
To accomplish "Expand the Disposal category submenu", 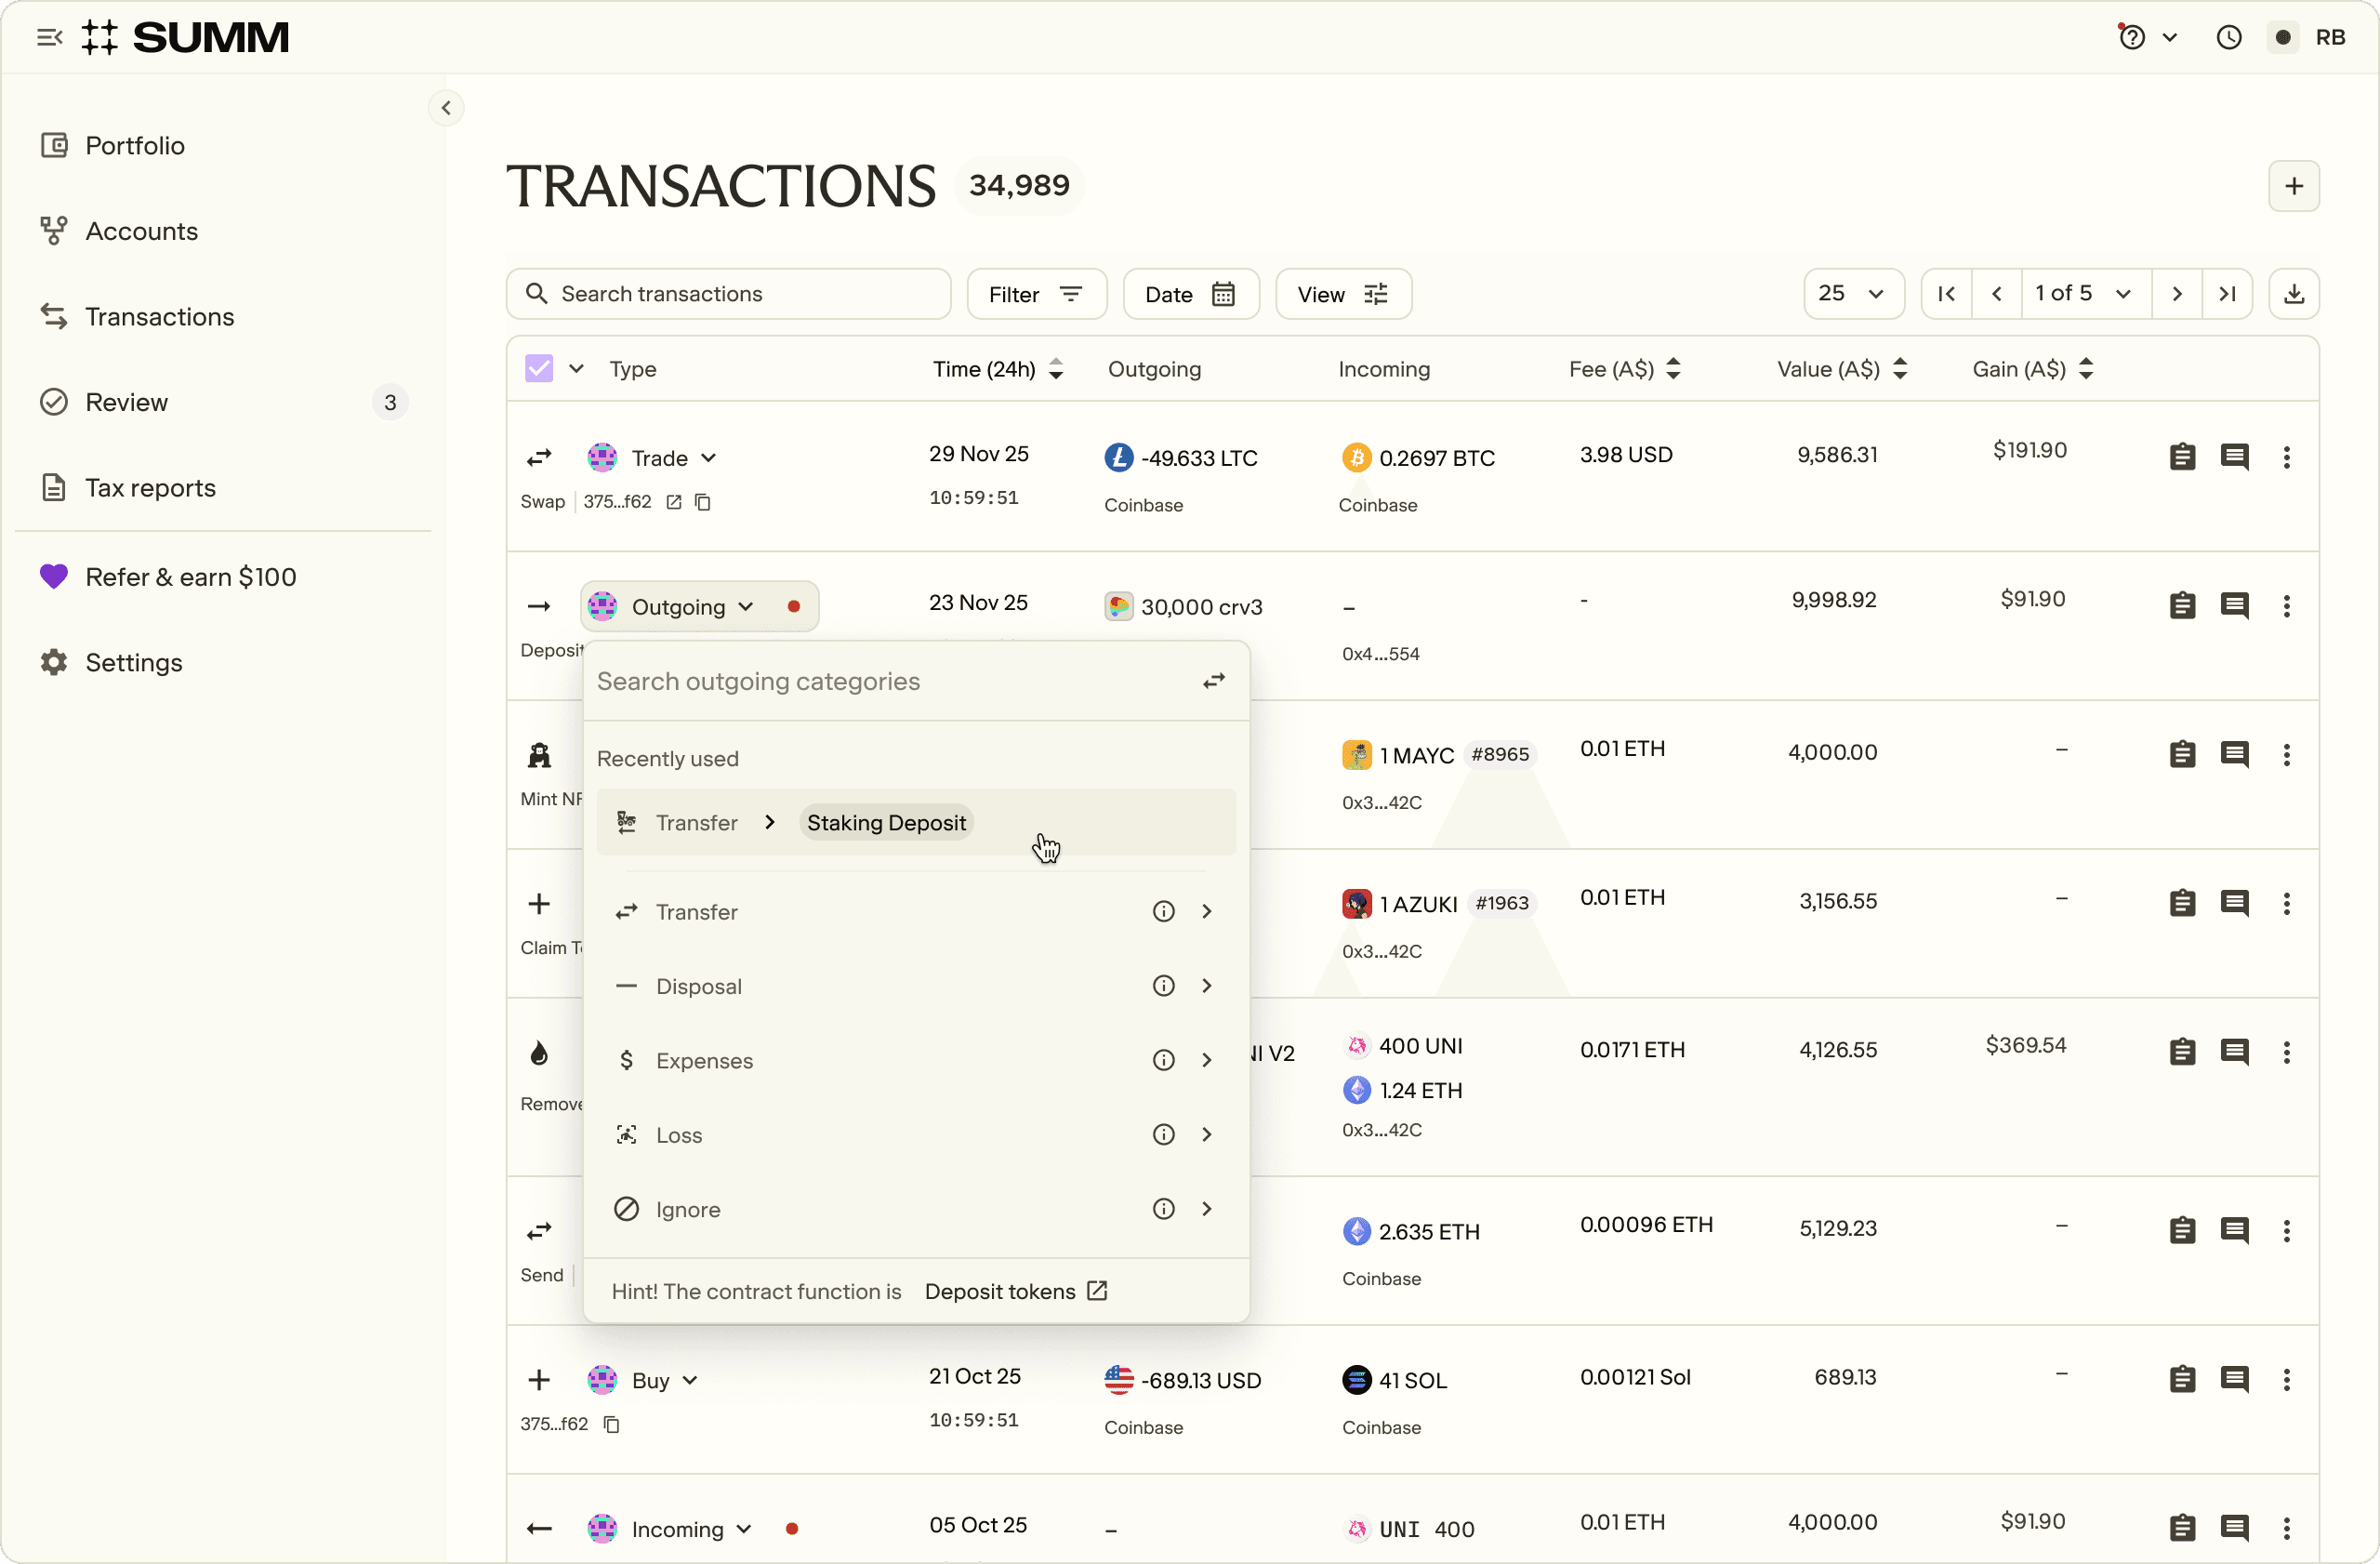I will pos(1206,986).
